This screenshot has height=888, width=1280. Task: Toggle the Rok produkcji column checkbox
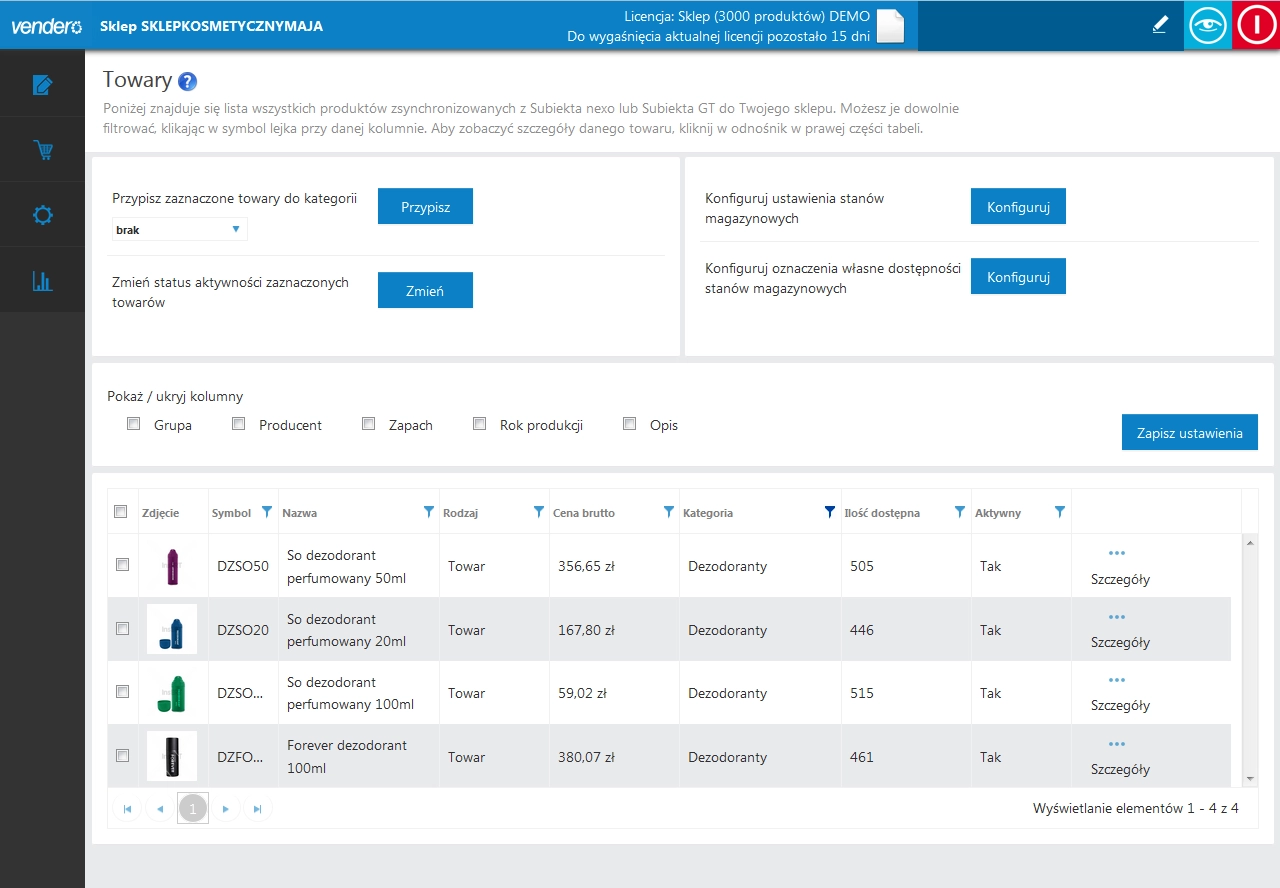[479, 424]
